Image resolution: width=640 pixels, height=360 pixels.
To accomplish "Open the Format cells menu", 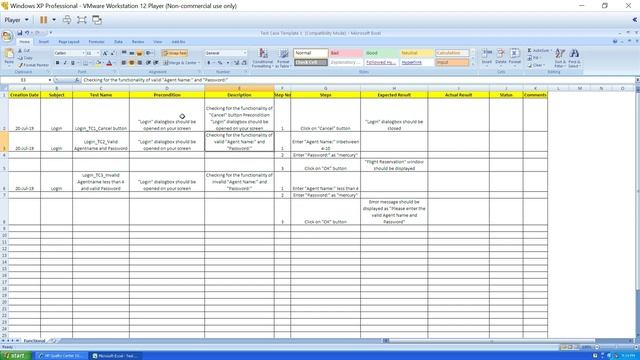I will (515, 57).
